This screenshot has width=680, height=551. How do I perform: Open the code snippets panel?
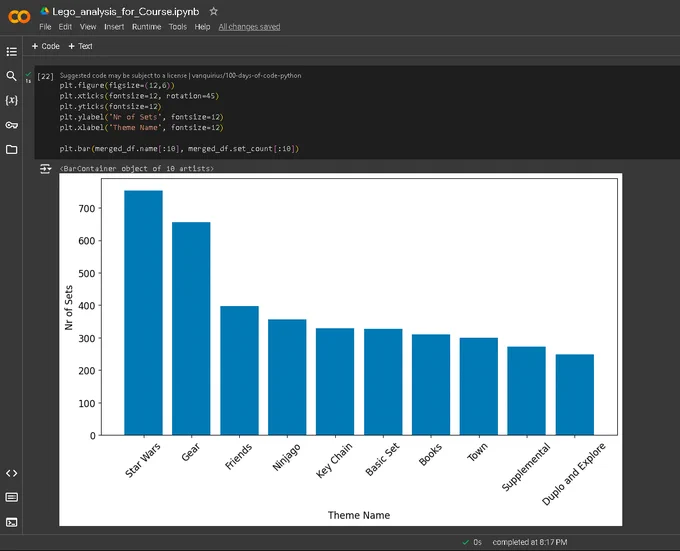pyautogui.click(x=11, y=473)
